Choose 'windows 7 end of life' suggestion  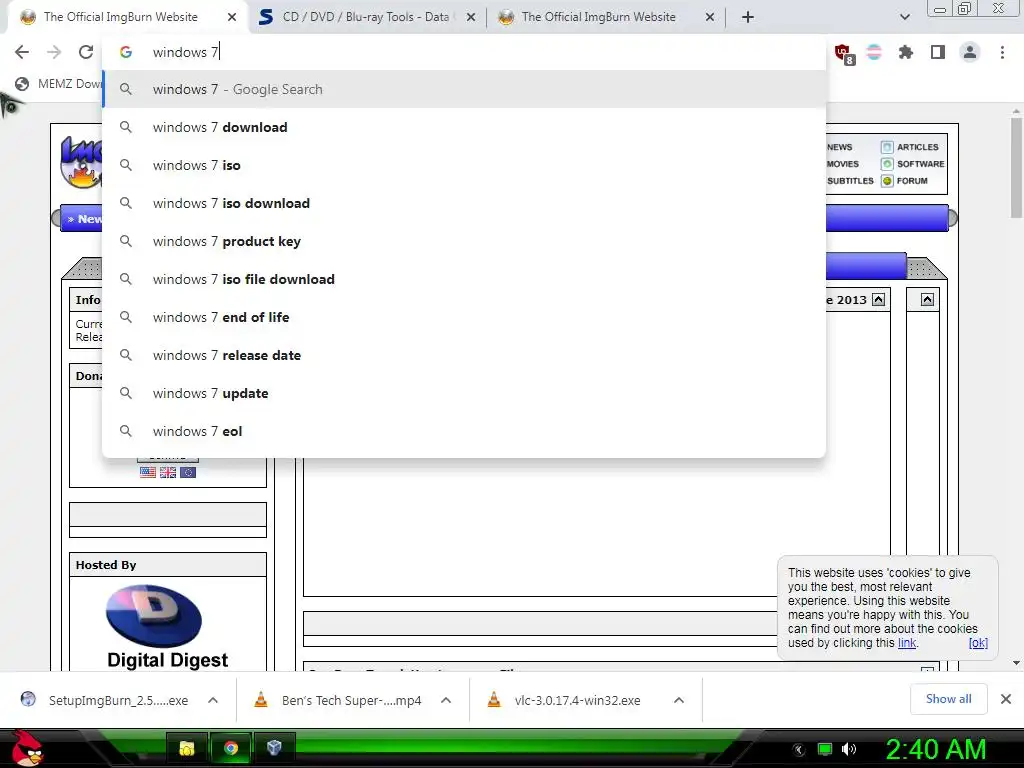click(x=464, y=317)
